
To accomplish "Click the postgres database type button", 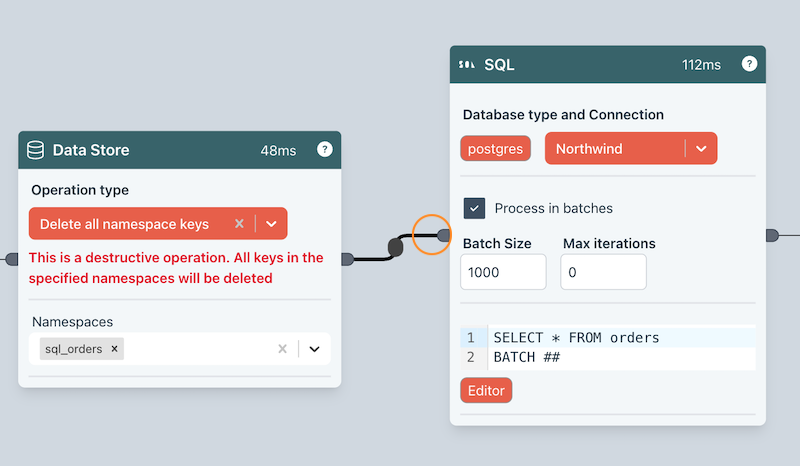I will (495, 149).
